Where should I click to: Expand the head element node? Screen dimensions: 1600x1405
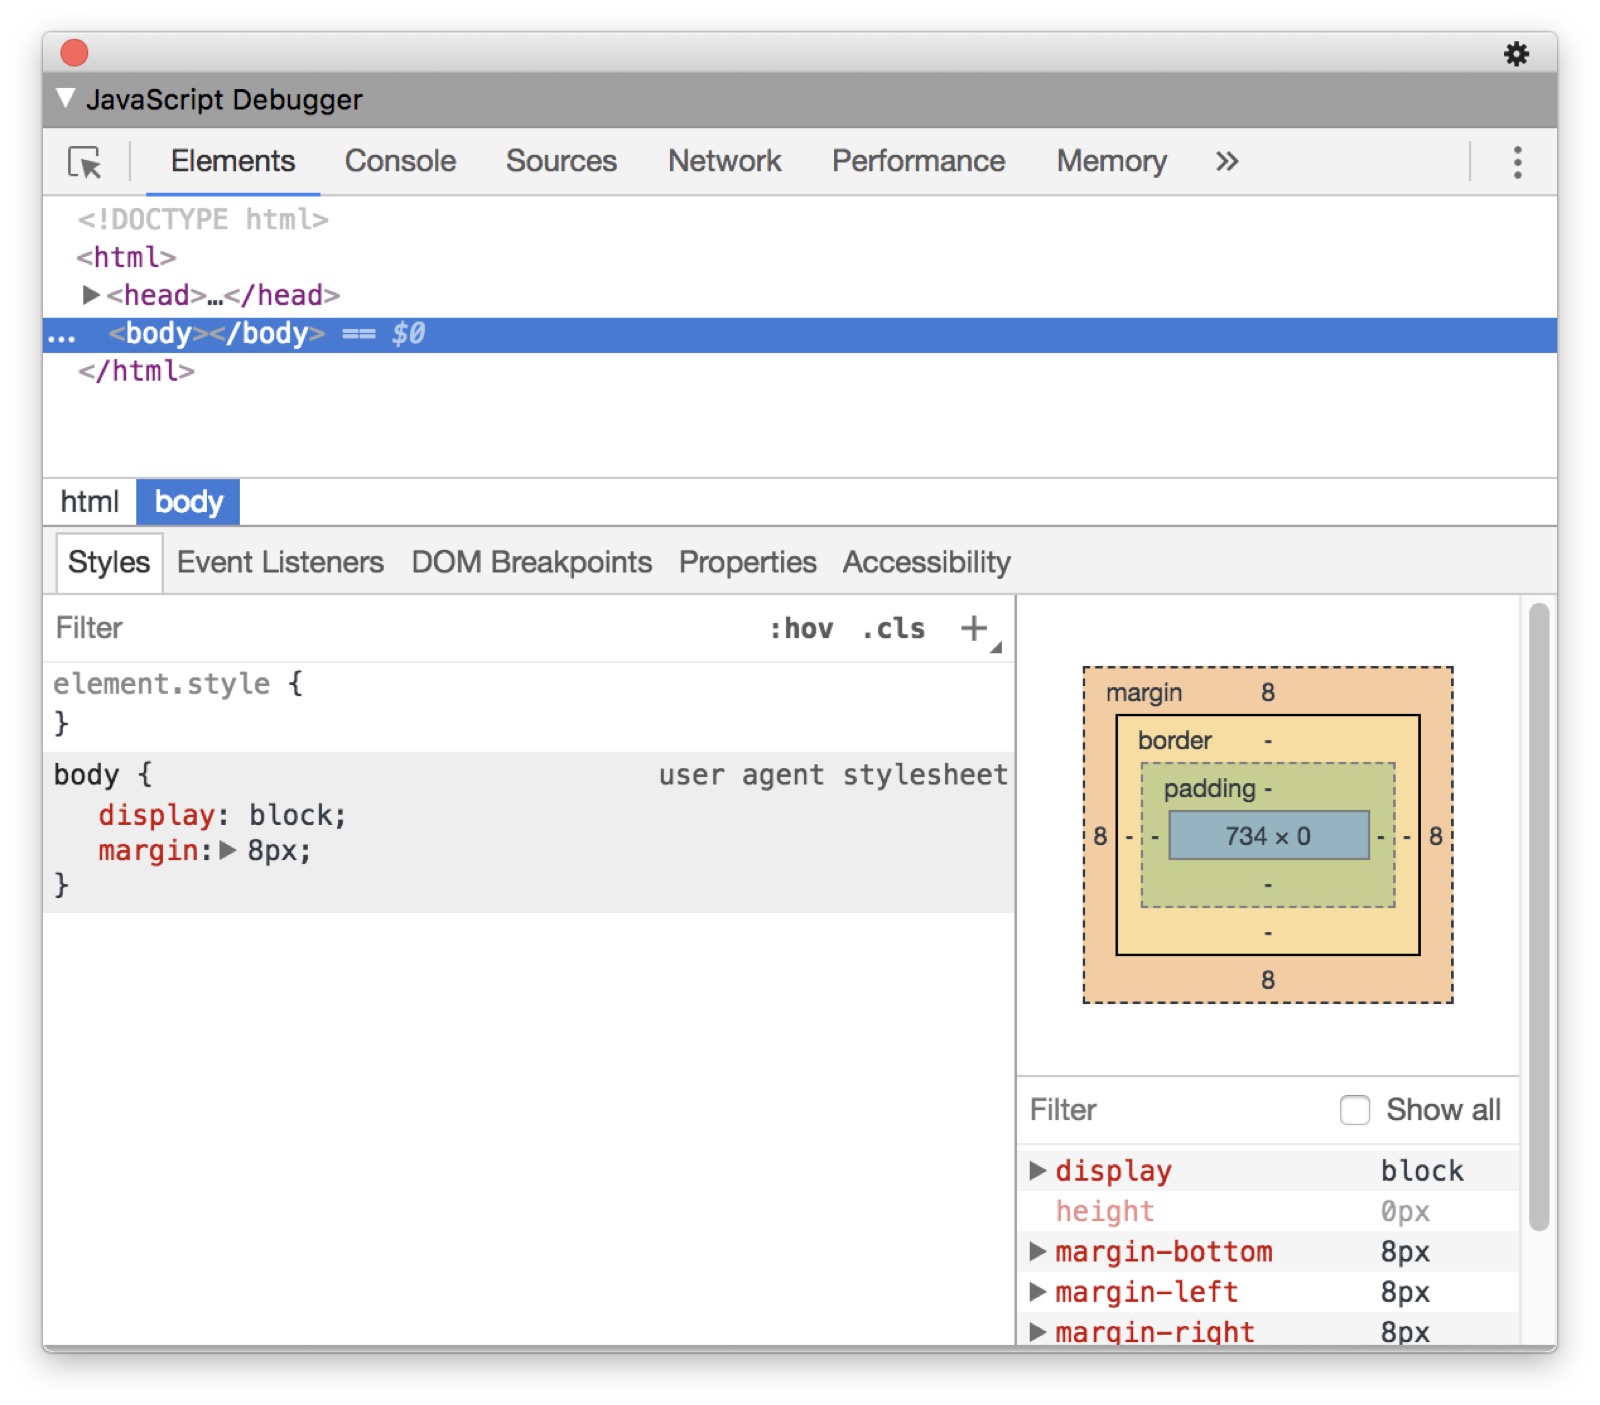coord(91,295)
